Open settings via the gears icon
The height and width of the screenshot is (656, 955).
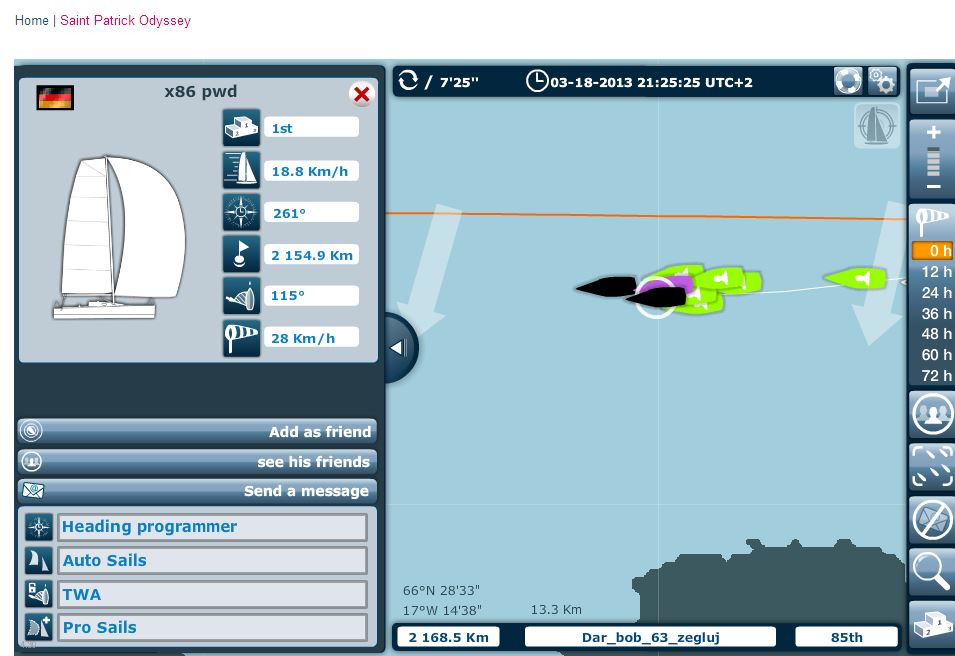coord(881,81)
